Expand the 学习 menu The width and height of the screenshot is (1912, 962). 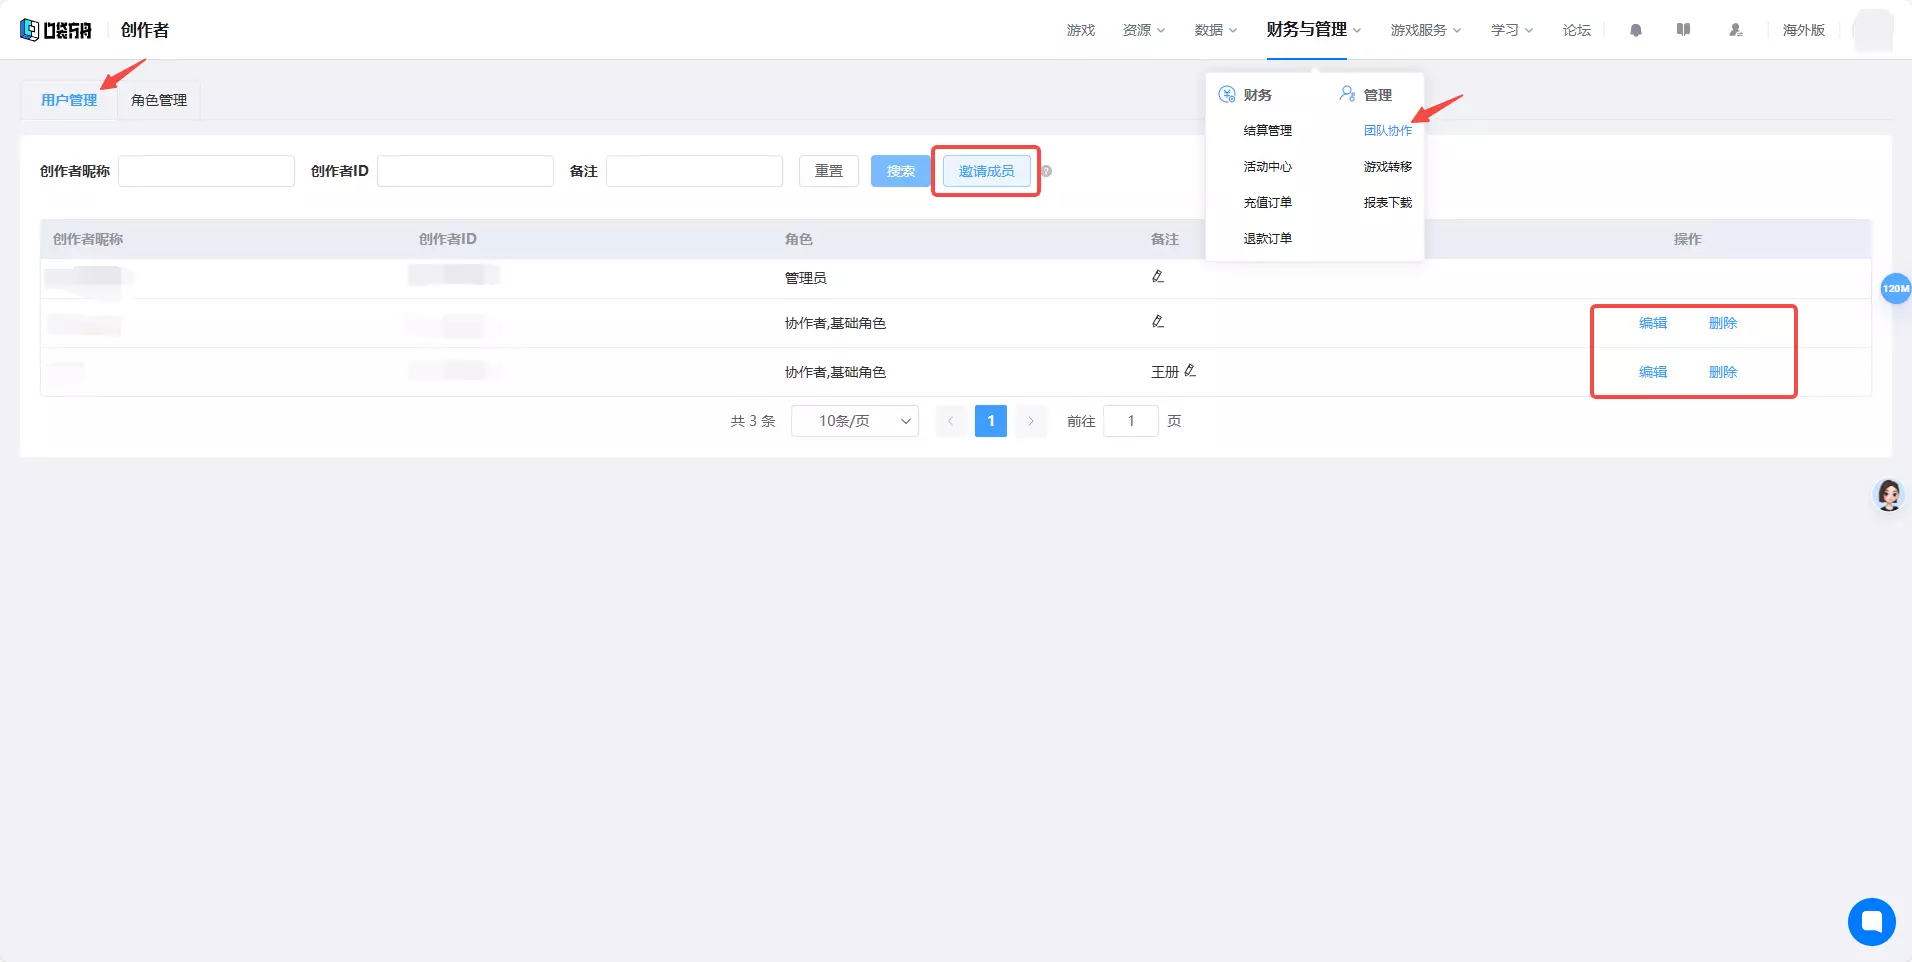[x=1512, y=30]
